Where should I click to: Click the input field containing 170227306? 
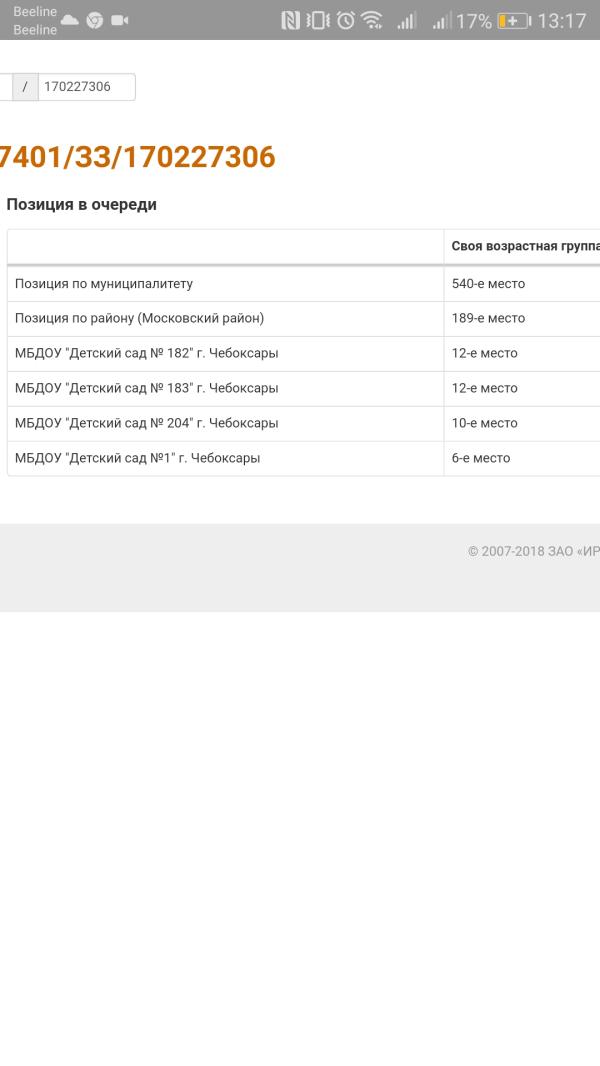point(86,87)
